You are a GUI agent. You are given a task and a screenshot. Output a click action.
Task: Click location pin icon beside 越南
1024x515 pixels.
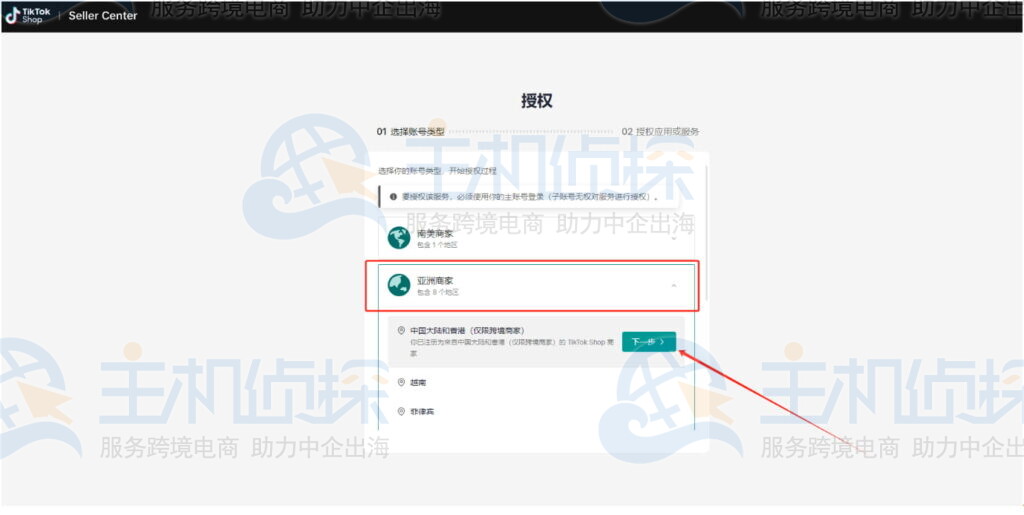401,382
